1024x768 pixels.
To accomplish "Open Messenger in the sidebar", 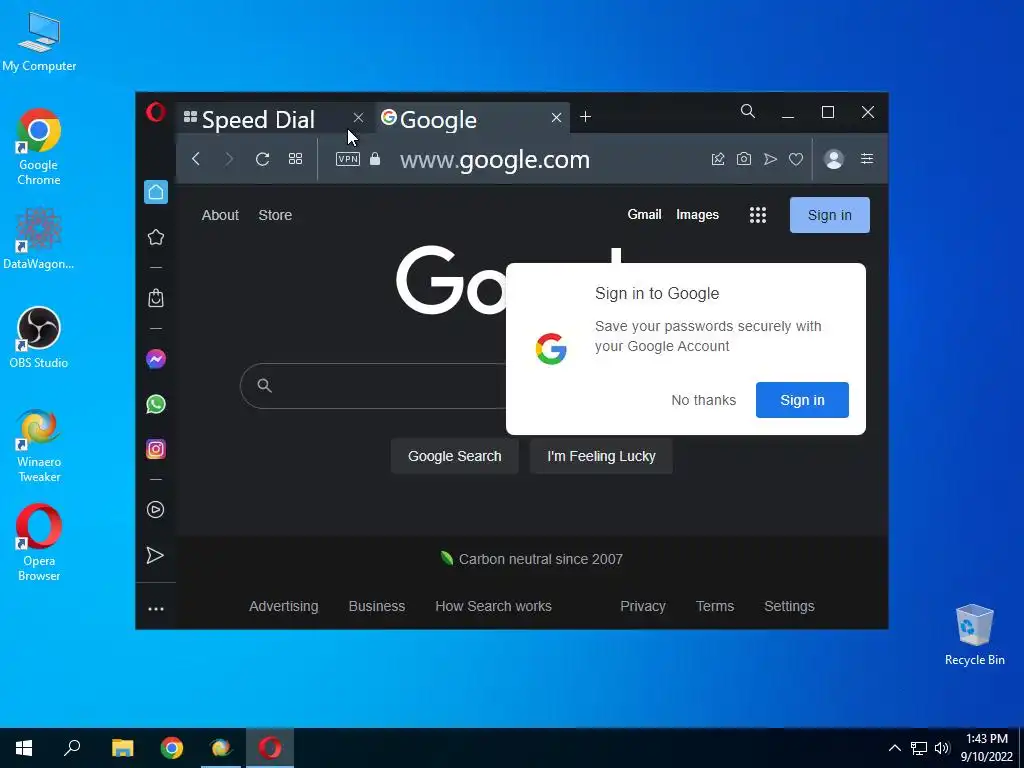I will (x=155, y=359).
